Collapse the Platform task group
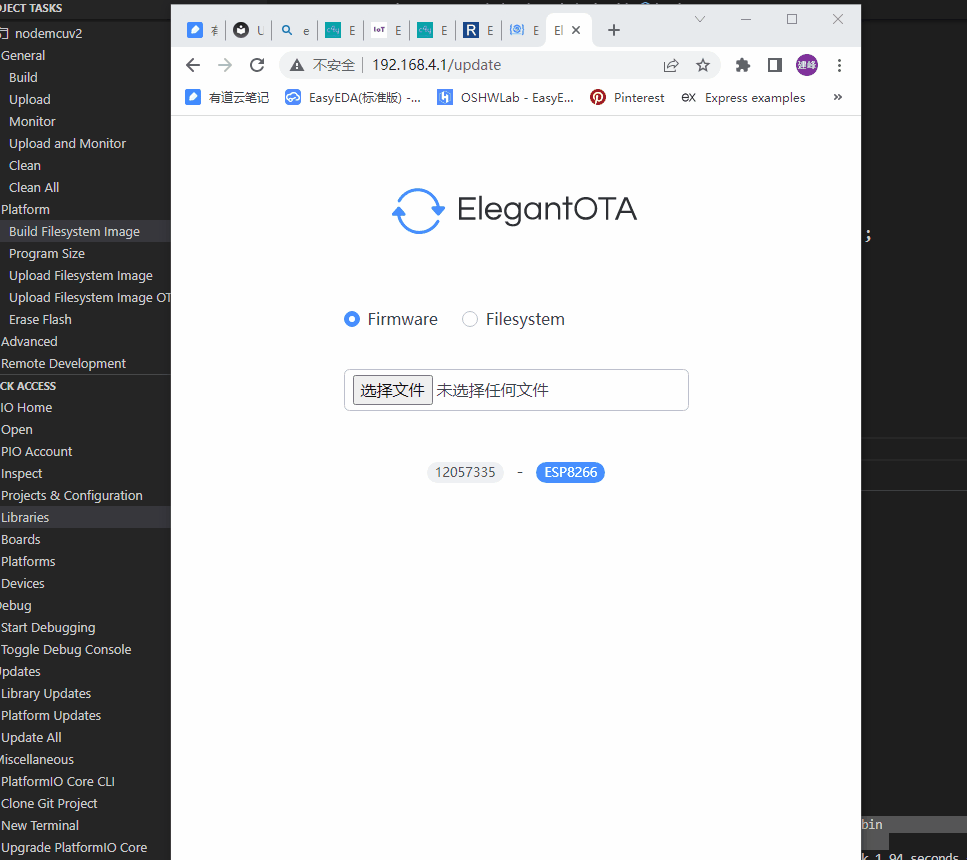967x860 pixels. point(25,209)
